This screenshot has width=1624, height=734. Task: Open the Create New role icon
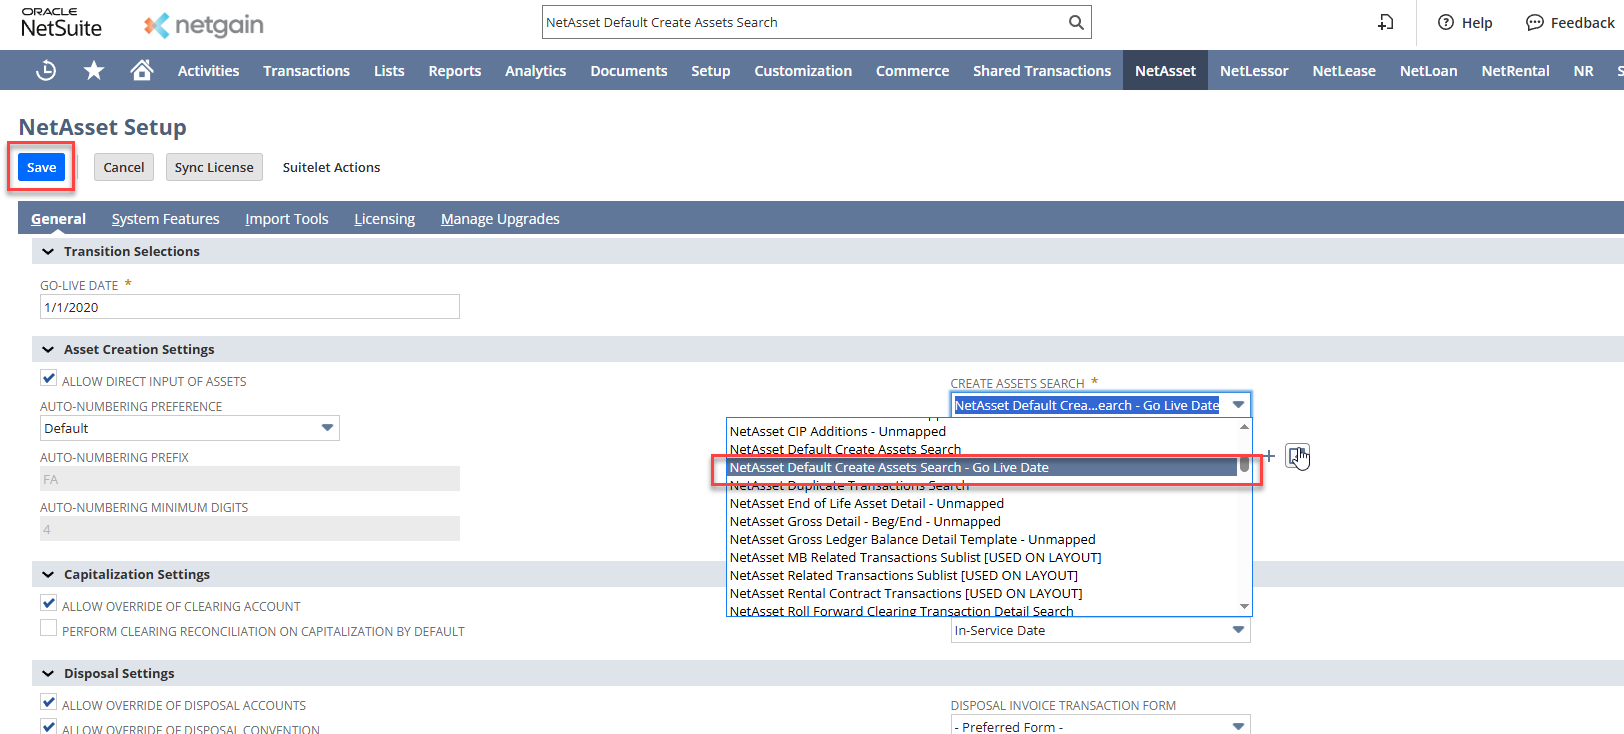(x=1386, y=22)
